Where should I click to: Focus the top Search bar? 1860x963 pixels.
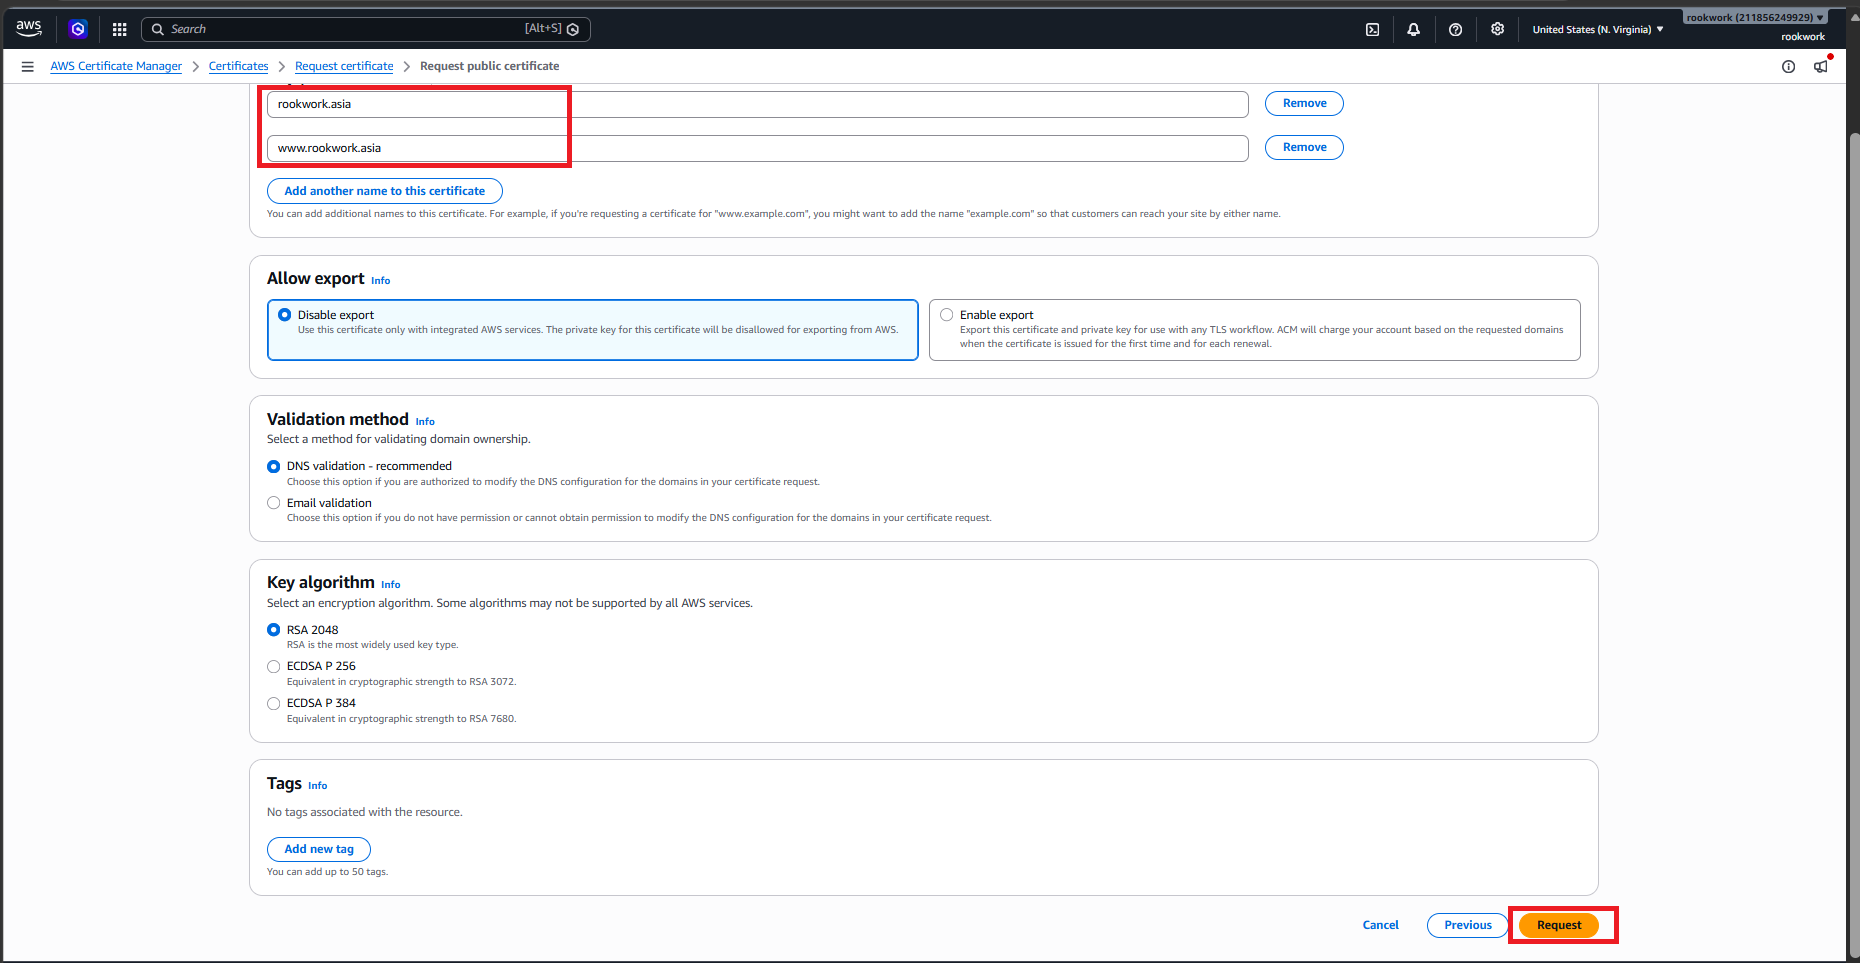366,29
